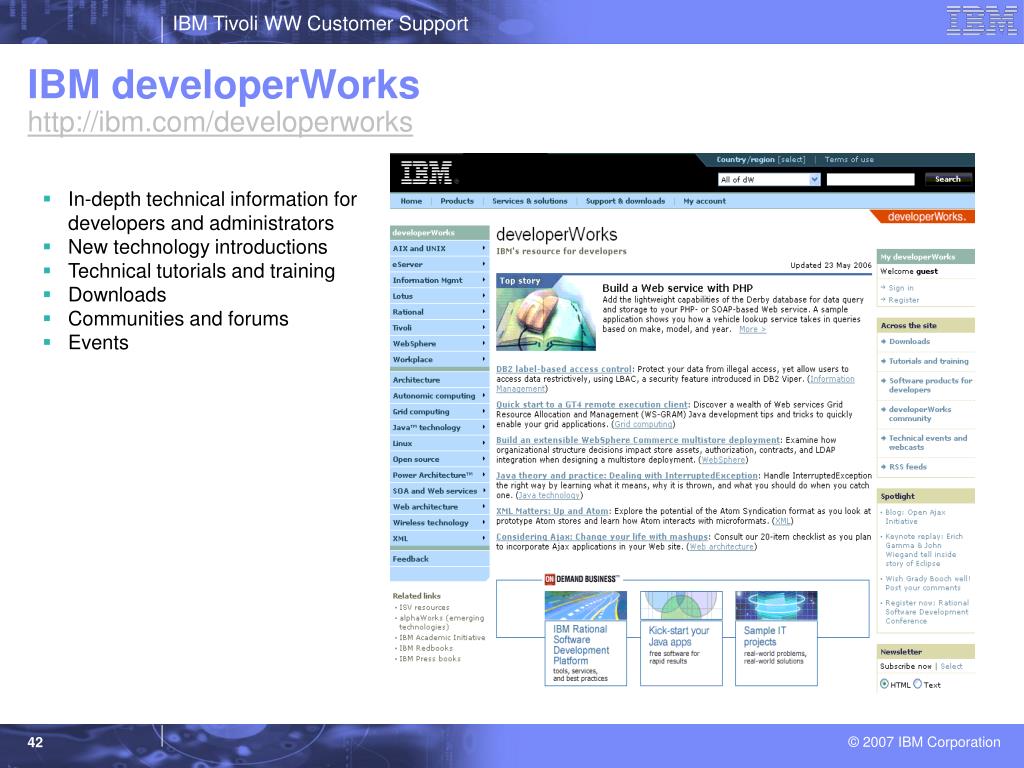The height and width of the screenshot is (768, 1024).
Task: Open the Tutorials and training link
Action: [929, 361]
